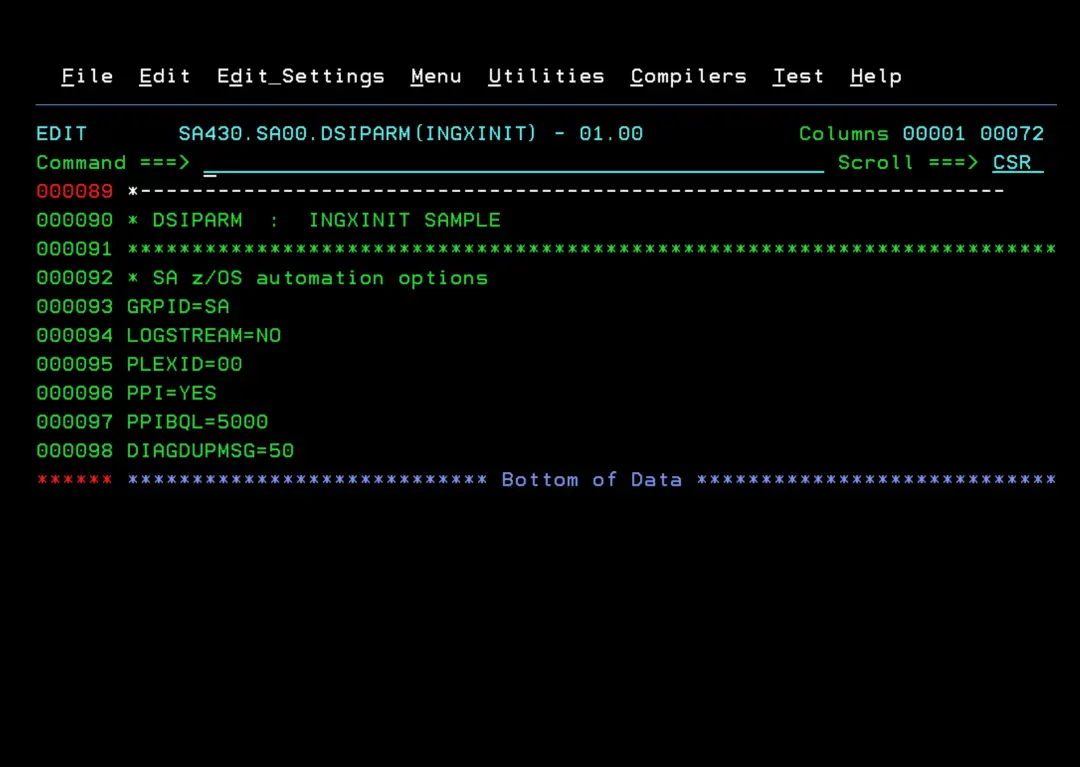Click the Command input field
This screenshot has width=1080, height=767.
click(513, 163)
